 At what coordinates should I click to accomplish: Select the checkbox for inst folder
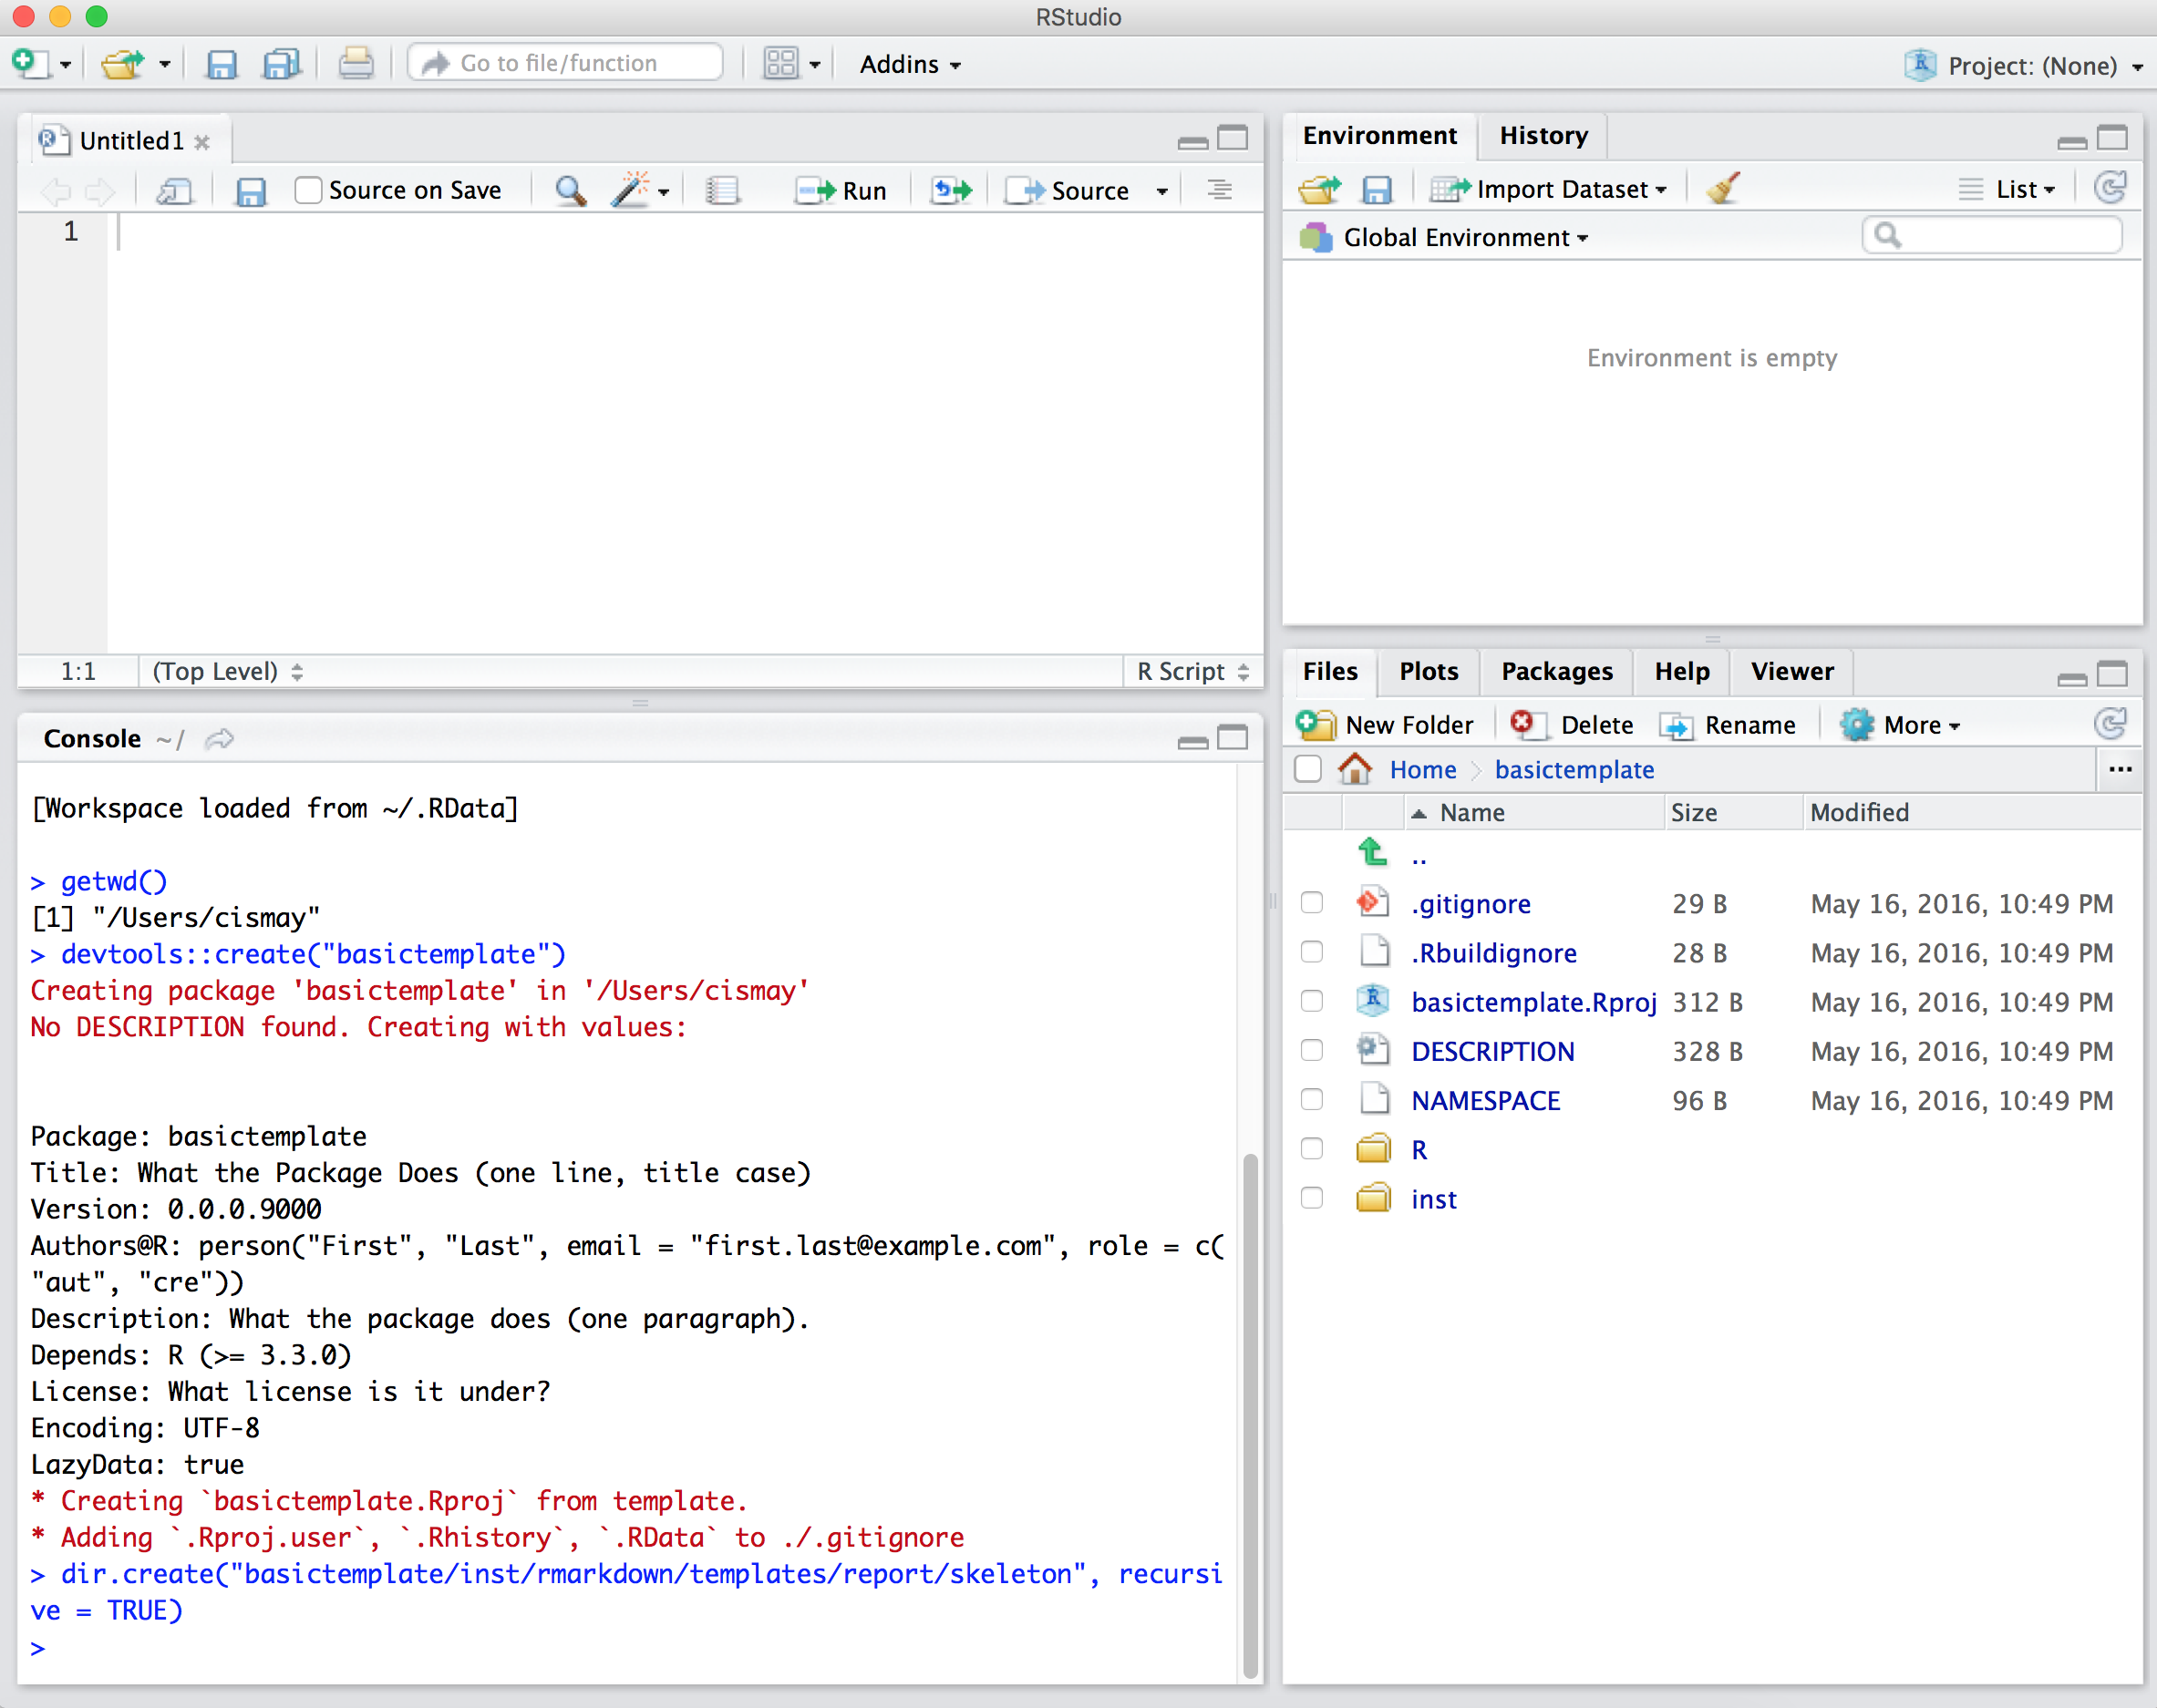[1311, 1198]
